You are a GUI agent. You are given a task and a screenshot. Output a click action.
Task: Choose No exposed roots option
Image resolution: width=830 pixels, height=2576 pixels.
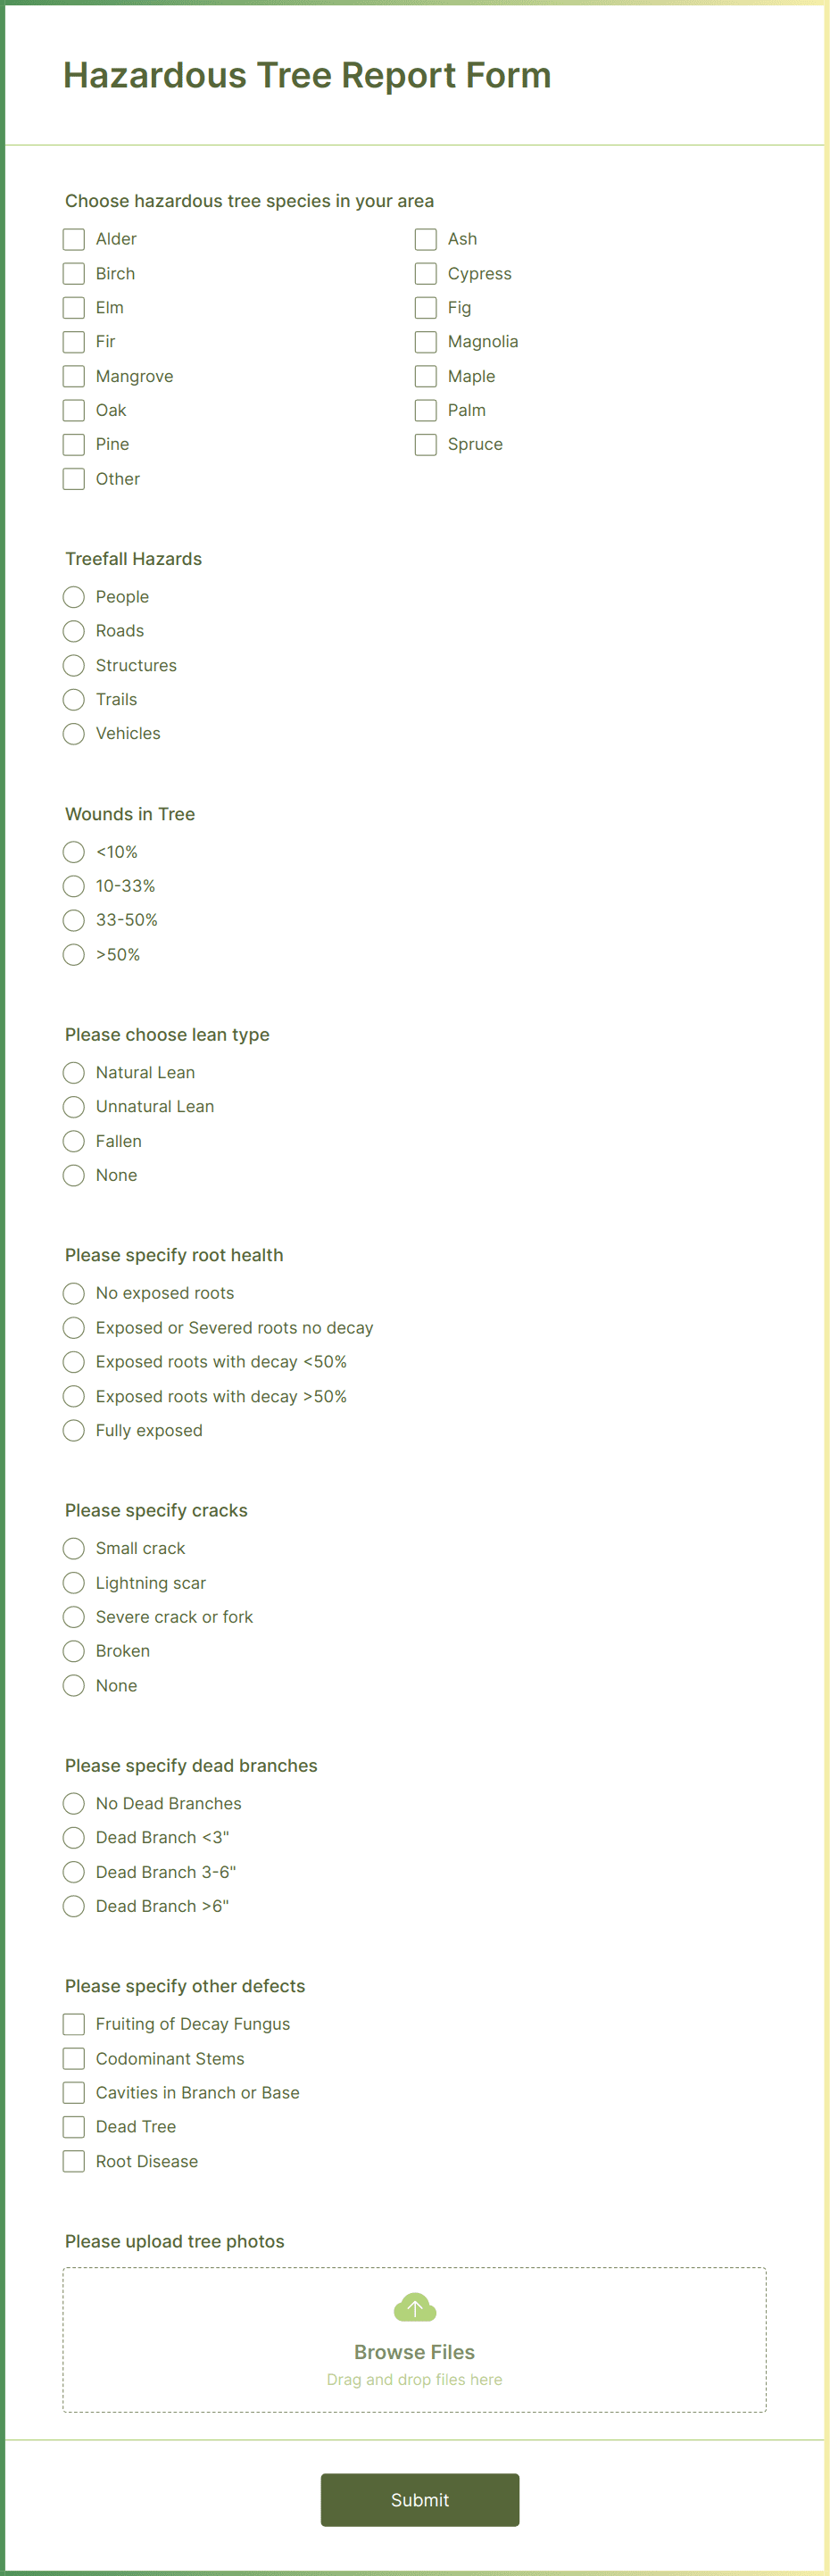tap(73, 1293)
